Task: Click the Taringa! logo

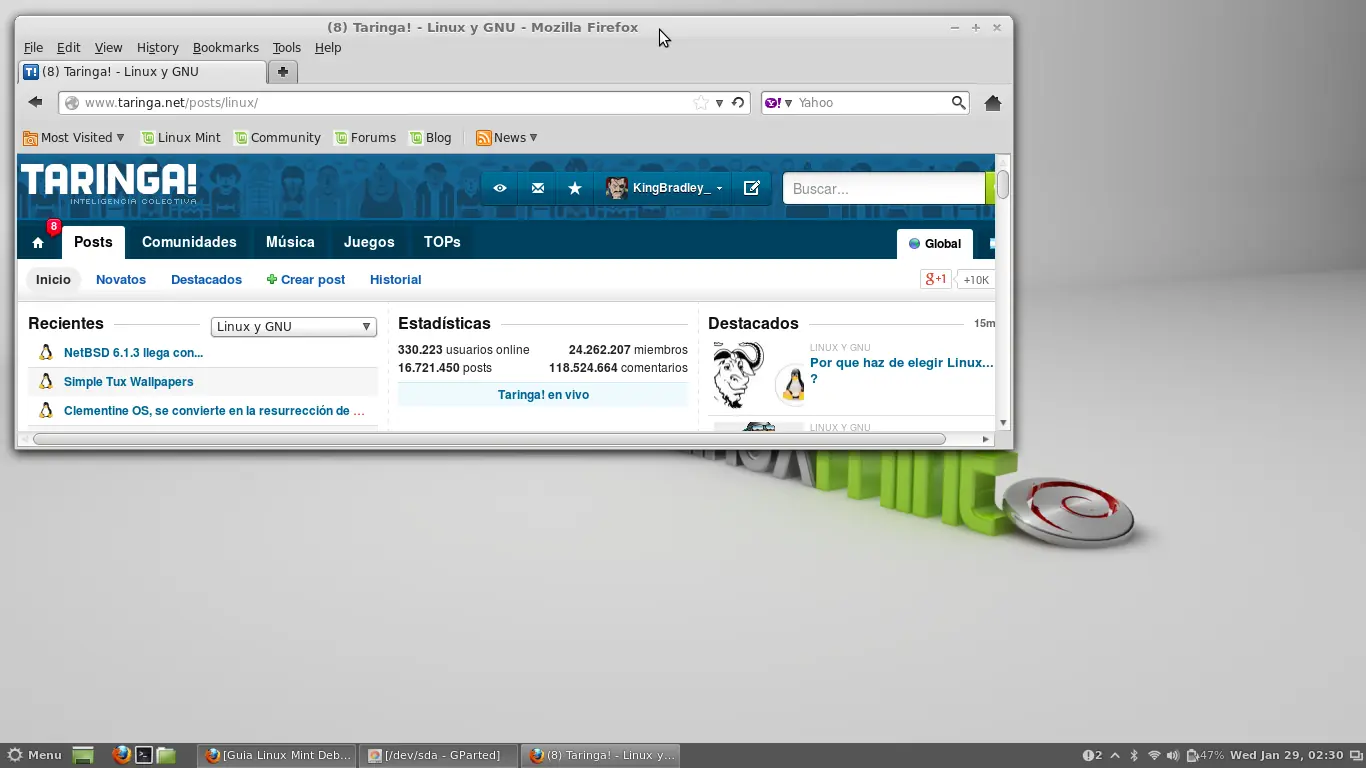Action: tap(109, 183)
